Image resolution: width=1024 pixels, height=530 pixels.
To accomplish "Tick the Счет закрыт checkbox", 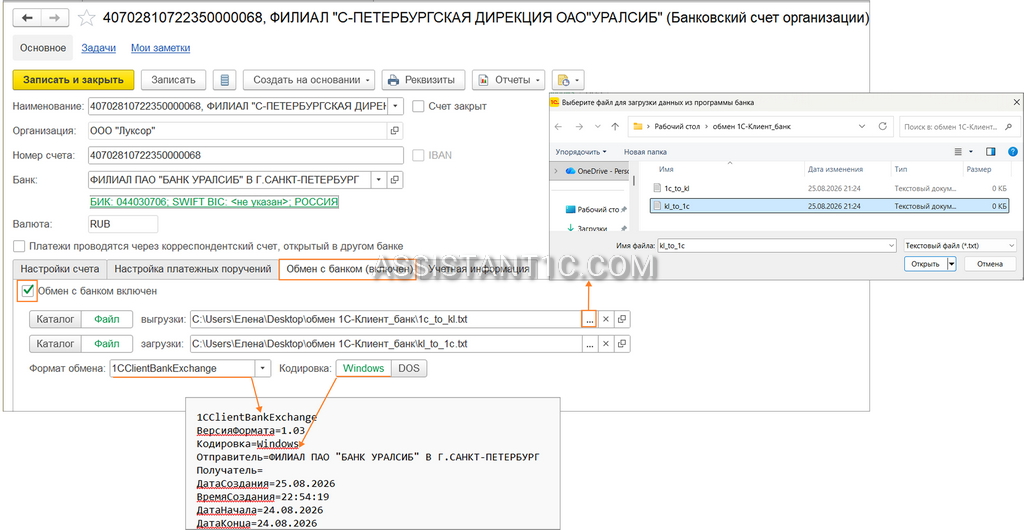I will point(419,106).
